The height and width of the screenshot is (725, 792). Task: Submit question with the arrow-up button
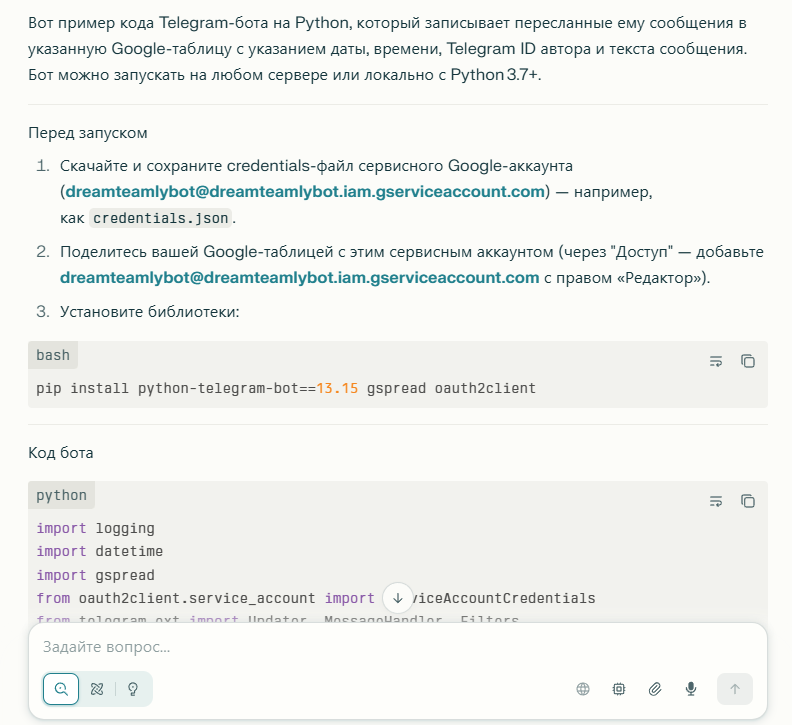click(735, 689)
